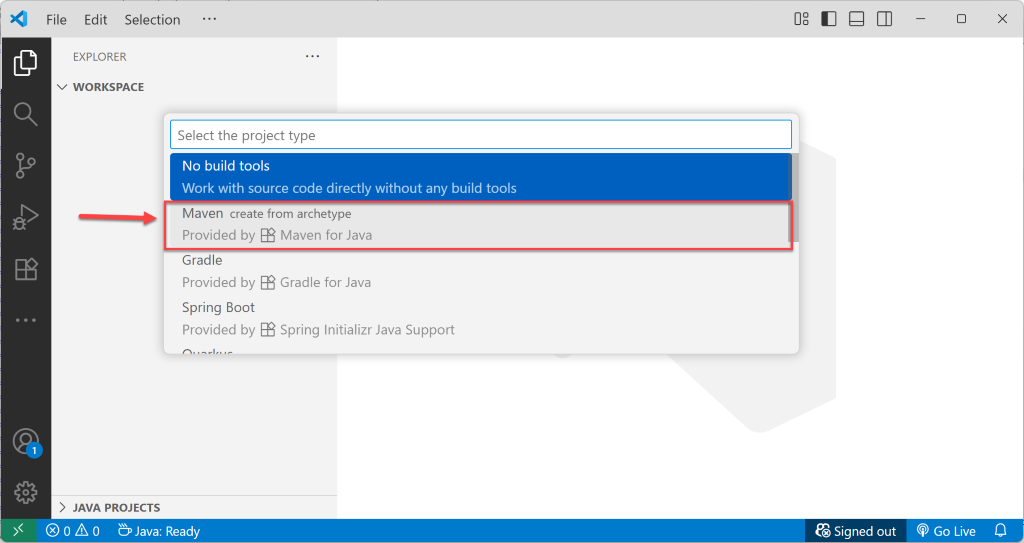Open the Extensions view
The width and height of the screenshot is (1024, 543).
pyautogui.click(x=25, y=269)
